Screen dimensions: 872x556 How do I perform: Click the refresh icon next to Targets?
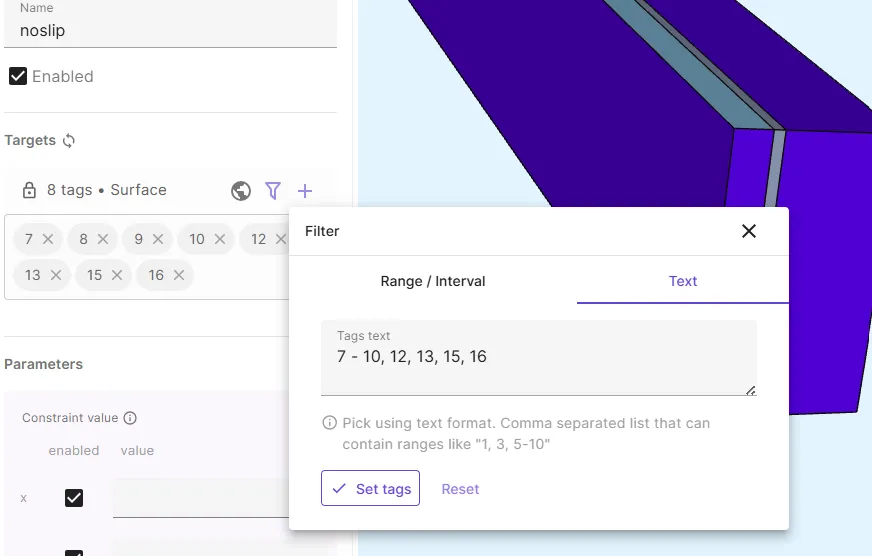(69, 141)
